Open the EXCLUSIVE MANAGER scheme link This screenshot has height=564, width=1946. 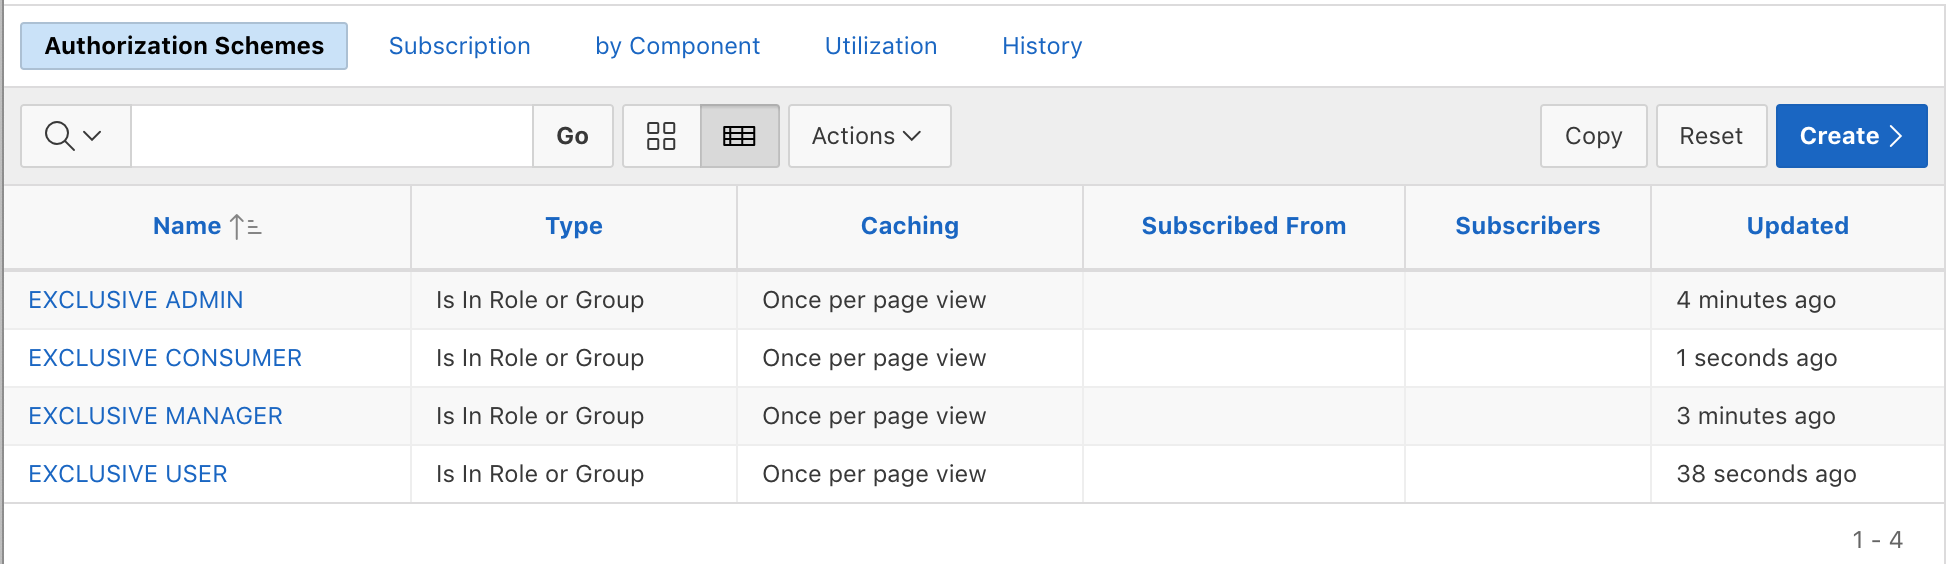[x=155, y=416]
